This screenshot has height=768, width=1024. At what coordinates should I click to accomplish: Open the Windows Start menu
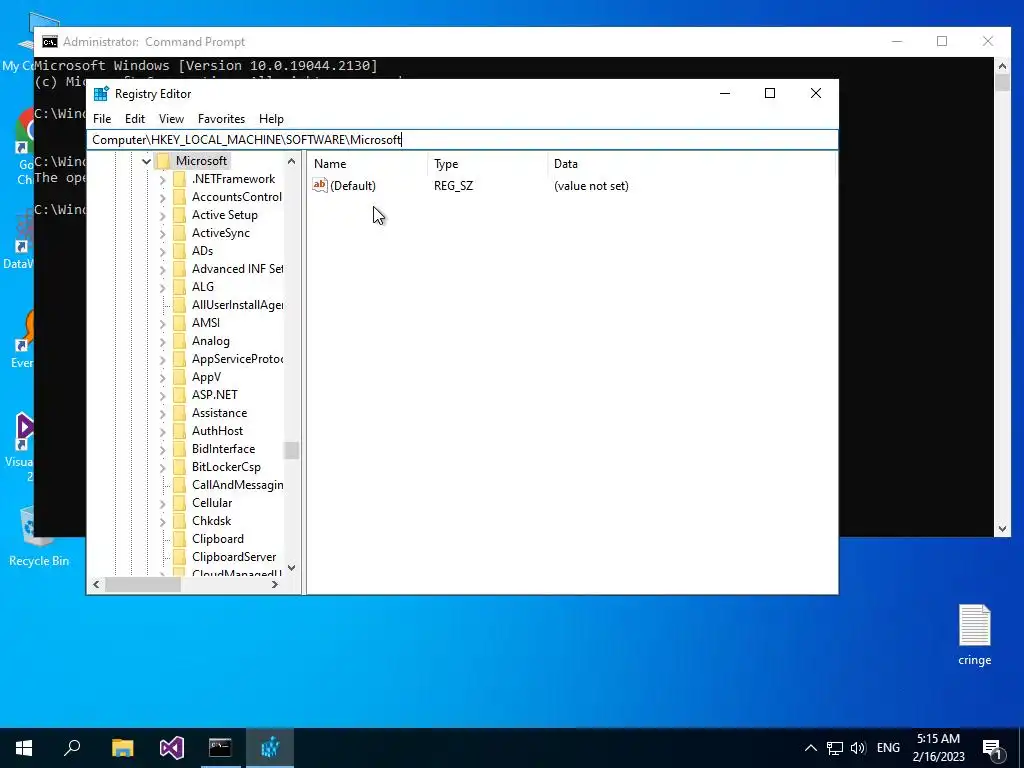coord(24,748)
